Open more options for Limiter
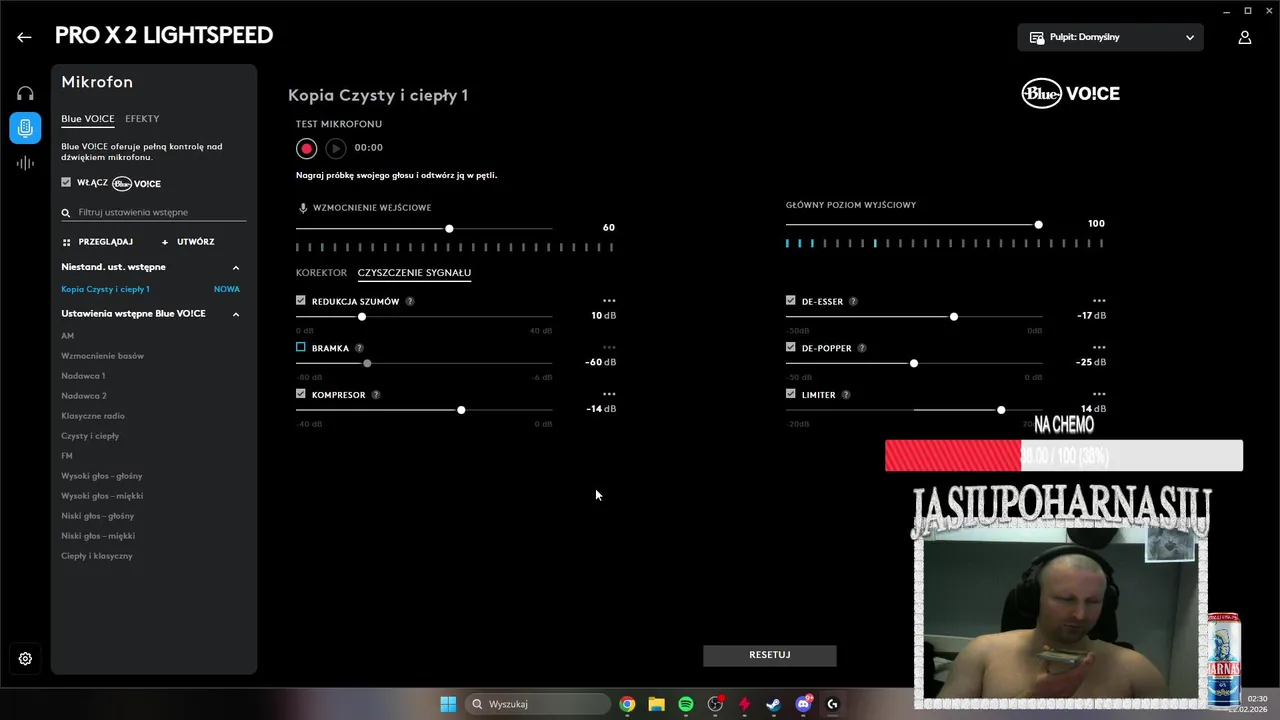The image size is (1280, 720). (1099, 395)
